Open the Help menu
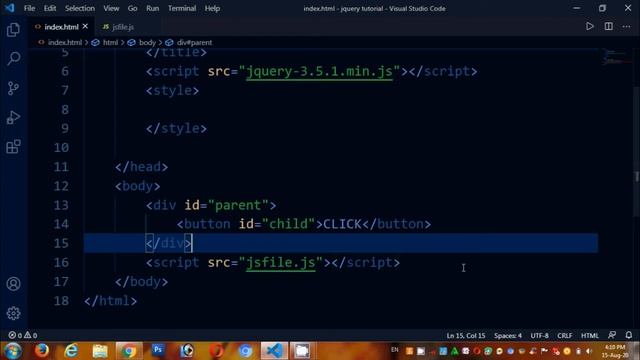 [212, 8]
